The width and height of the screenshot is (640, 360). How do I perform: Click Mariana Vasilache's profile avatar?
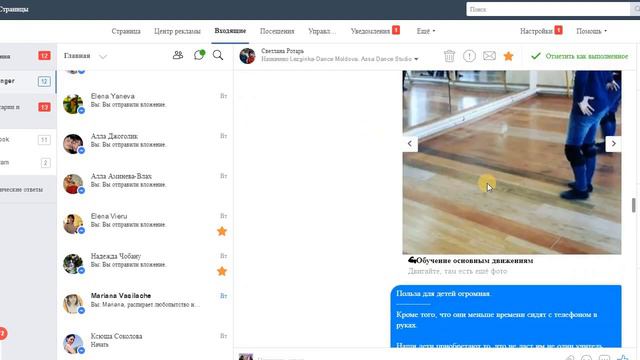click(73, 304)
